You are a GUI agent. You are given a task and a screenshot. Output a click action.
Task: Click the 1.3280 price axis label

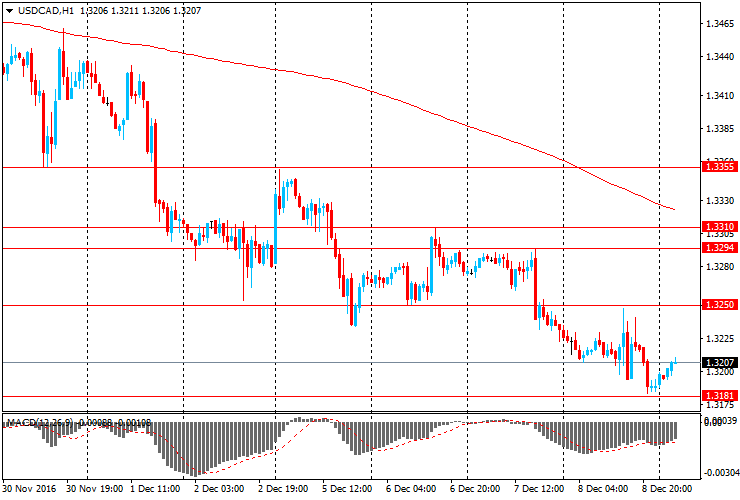click(720, 267)
